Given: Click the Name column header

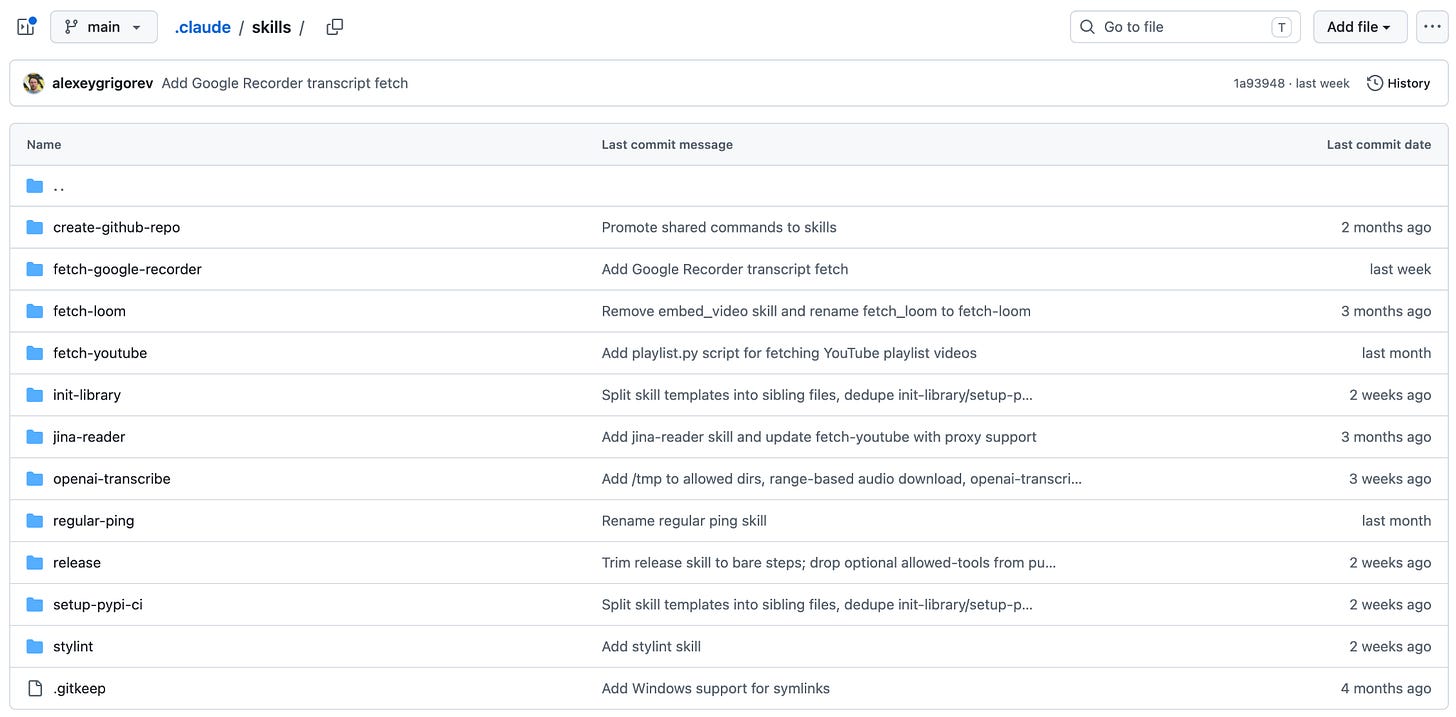Looking at the screenshot, I should (x=44, y=145).
